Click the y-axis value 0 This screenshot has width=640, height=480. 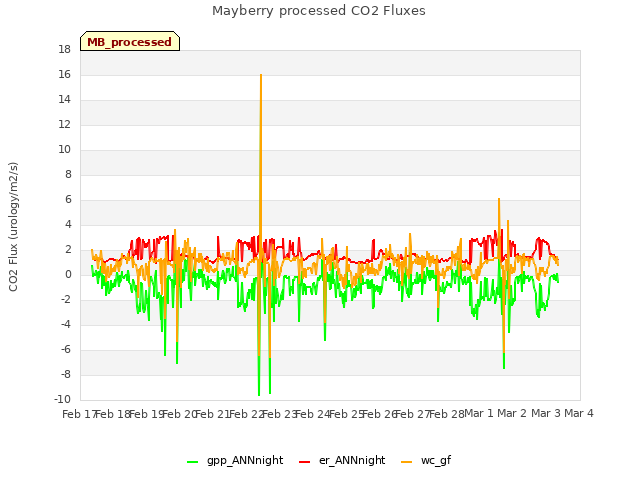[x=68, y=275]
